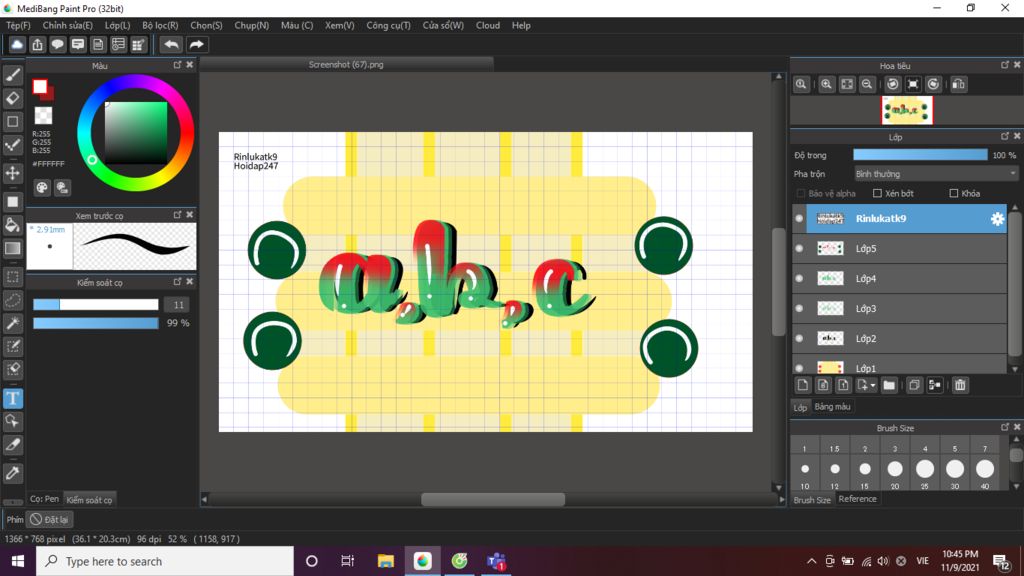Image resolution: width=1024 pixels, height=576 pixels.
Task: Enable the Xén bớt checkbox
Action: point(877,193)
